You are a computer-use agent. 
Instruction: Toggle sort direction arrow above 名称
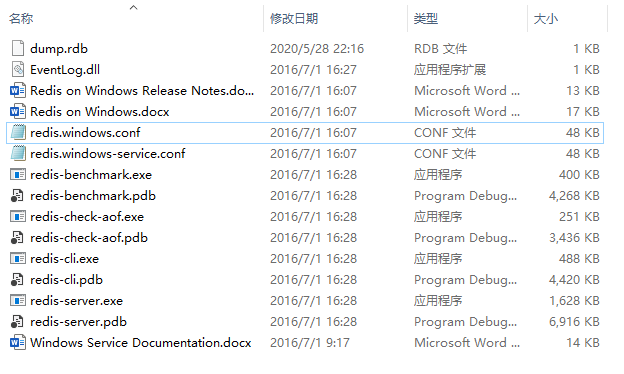(134, 7)
